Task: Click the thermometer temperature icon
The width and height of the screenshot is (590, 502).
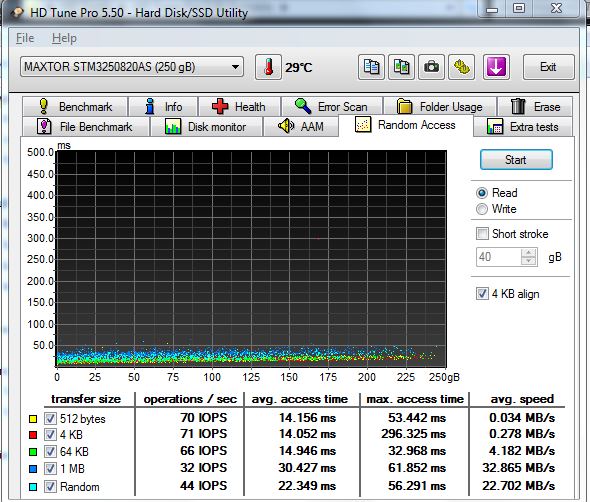Action: pyautogui.click(x=268, y=67)
